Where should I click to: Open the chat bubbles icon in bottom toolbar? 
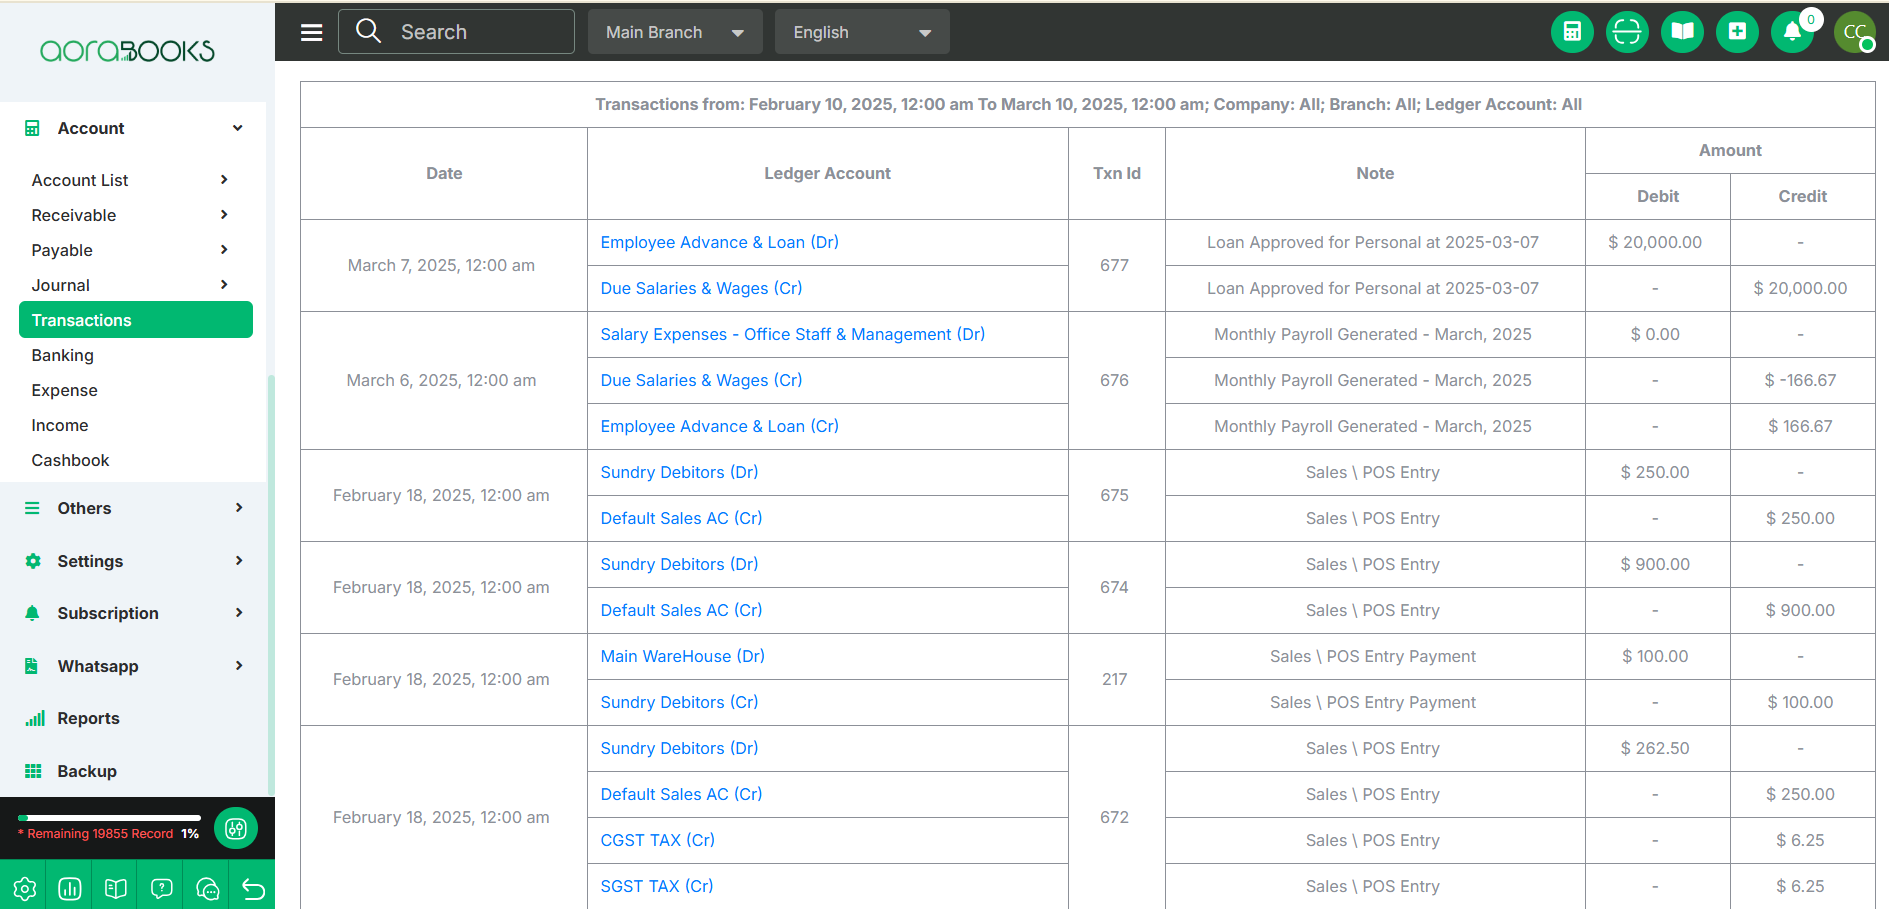click(x=208, y=888)
